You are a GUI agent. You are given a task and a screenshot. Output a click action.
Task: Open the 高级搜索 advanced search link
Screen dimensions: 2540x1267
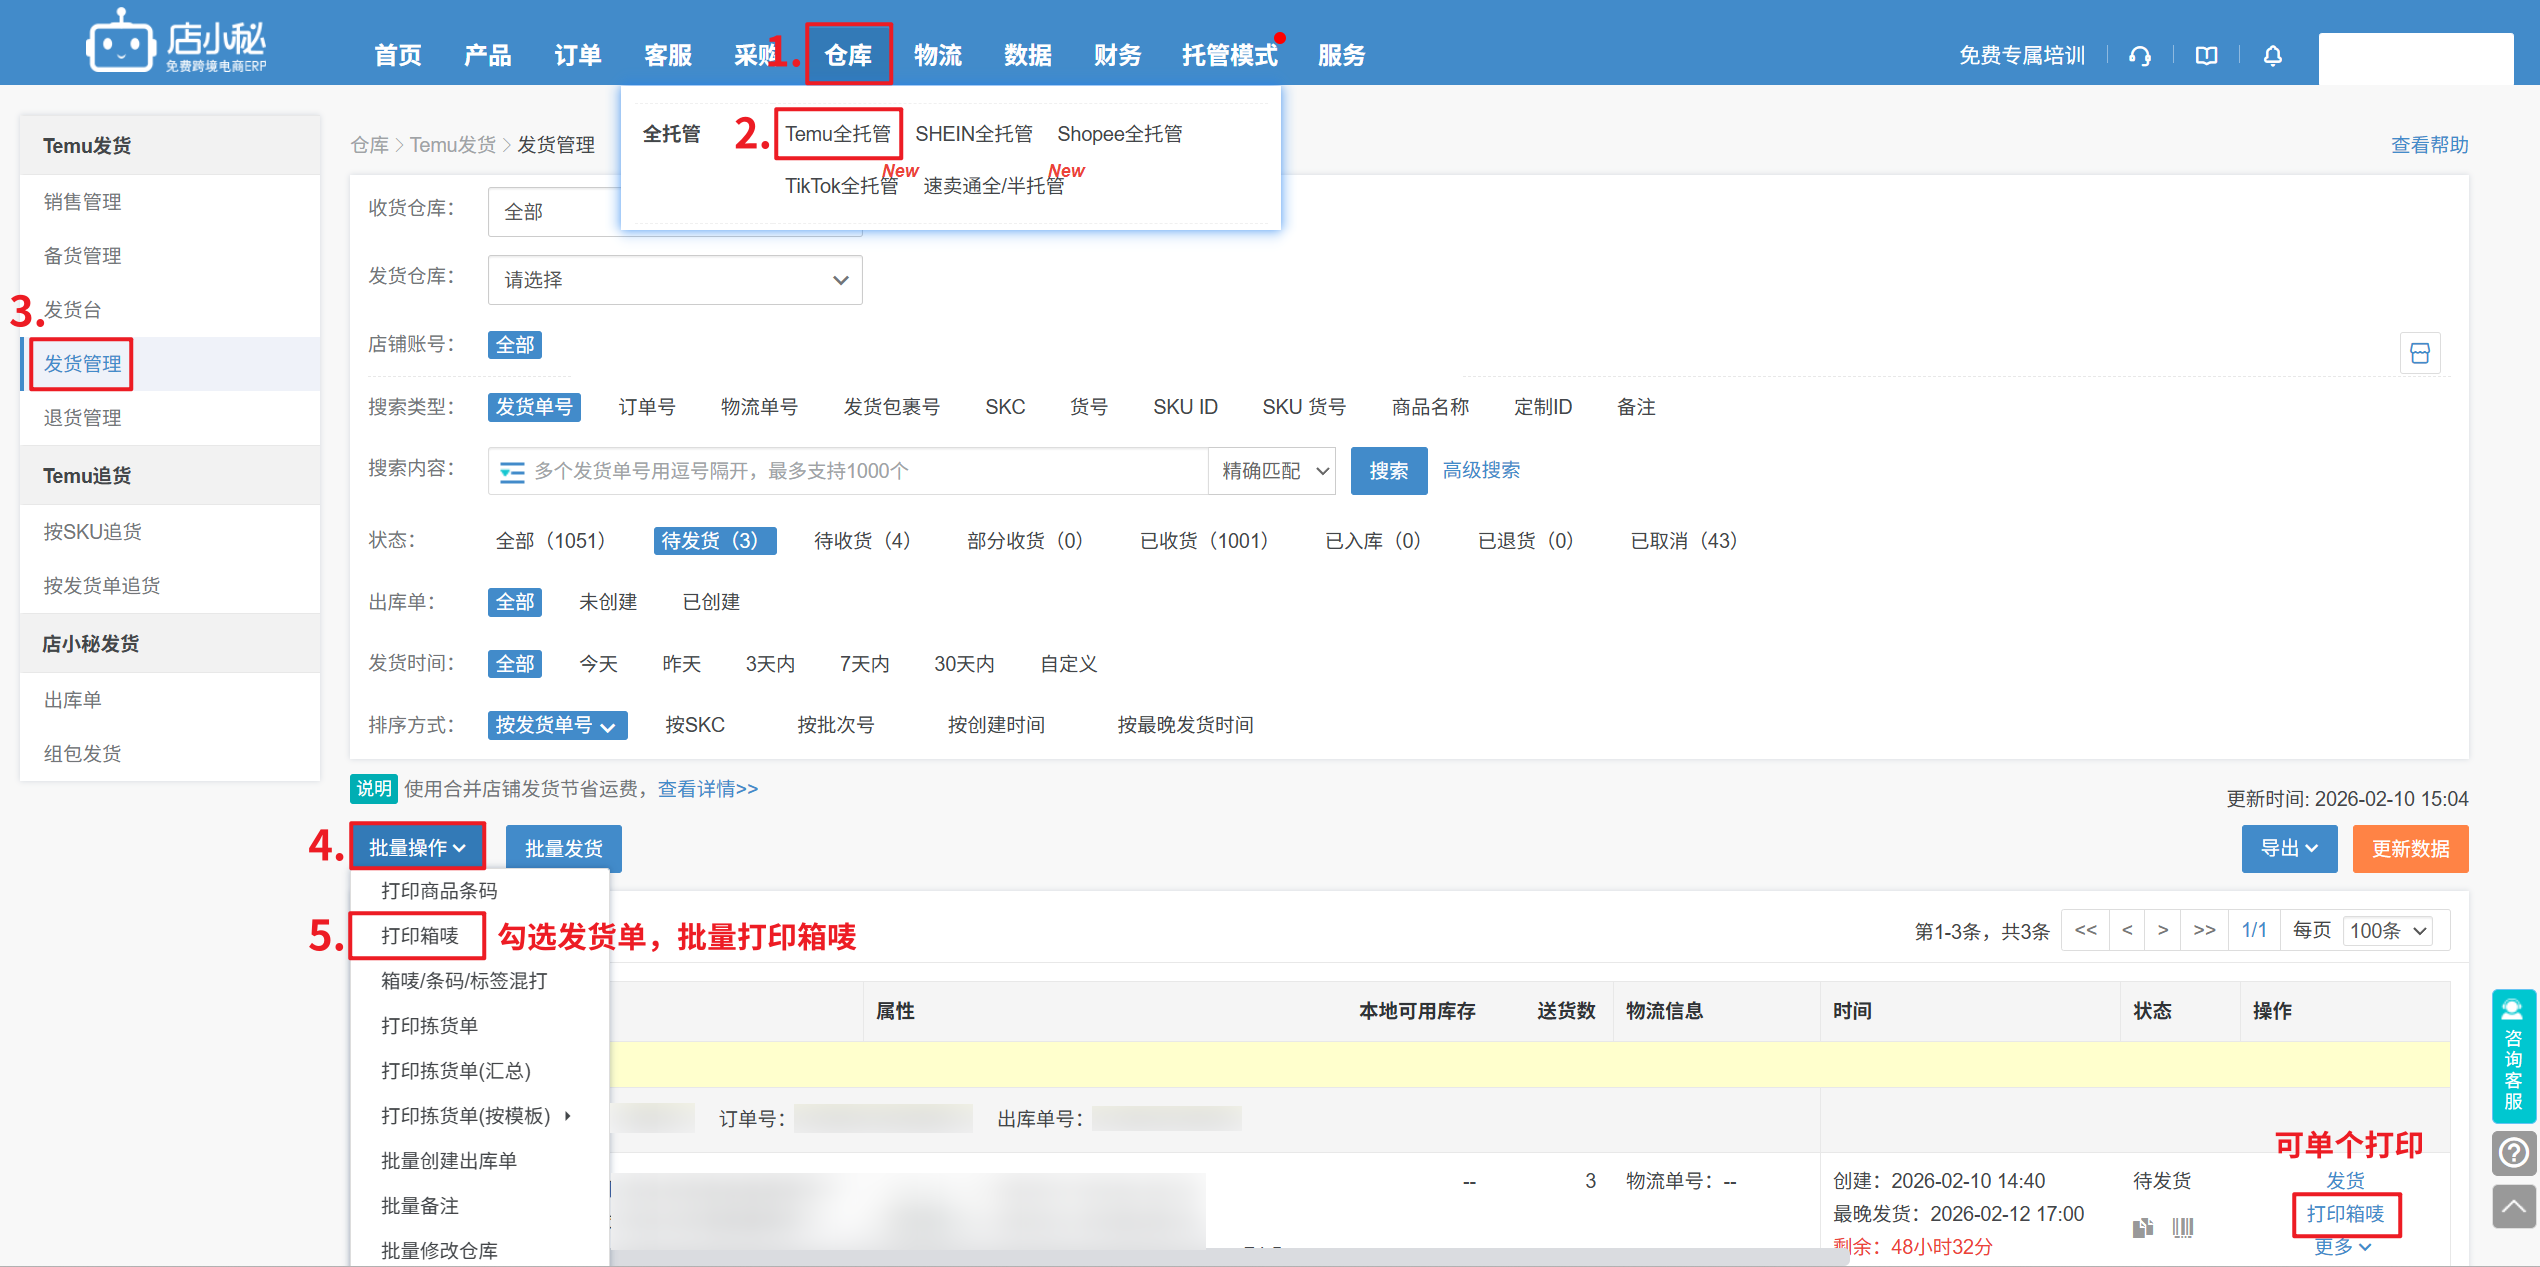pyautogui.click(x=1480, y=470)
